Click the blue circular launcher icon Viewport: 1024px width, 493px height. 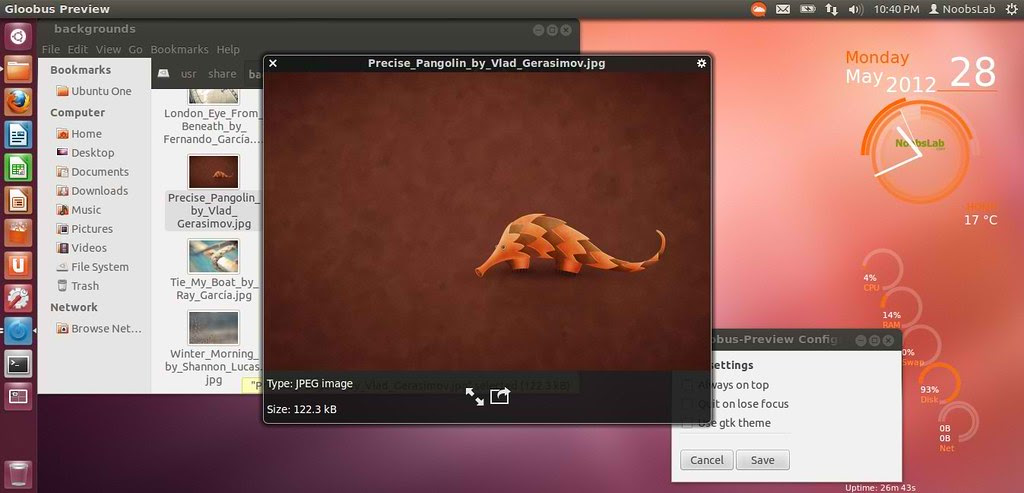pos(18,331)
